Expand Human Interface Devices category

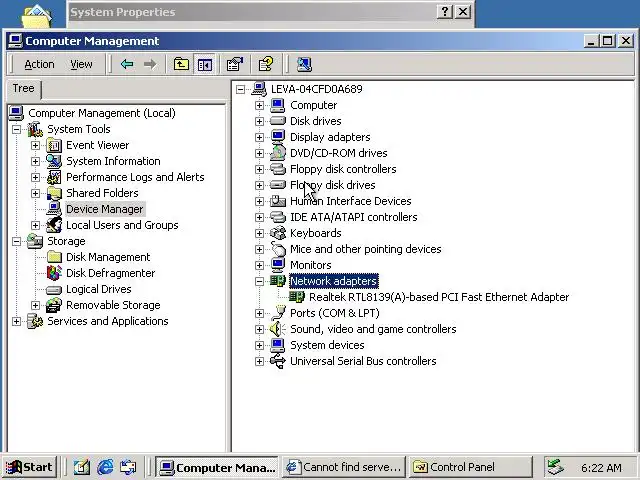(x=259, y=201)
